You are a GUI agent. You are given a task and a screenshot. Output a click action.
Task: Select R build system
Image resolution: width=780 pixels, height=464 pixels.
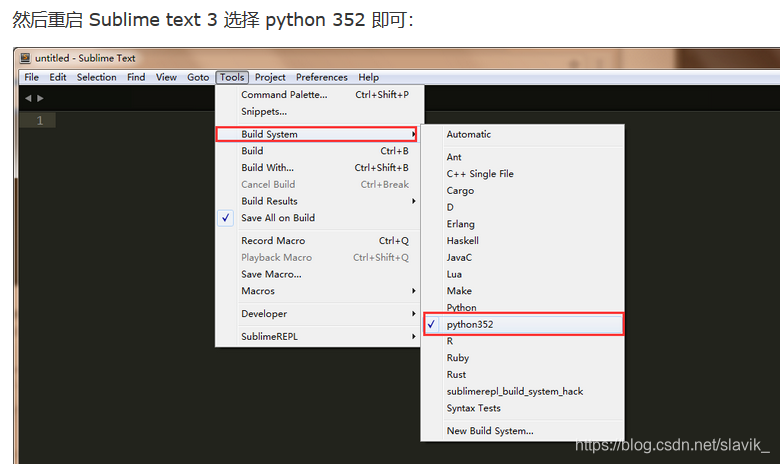point(523,341)
